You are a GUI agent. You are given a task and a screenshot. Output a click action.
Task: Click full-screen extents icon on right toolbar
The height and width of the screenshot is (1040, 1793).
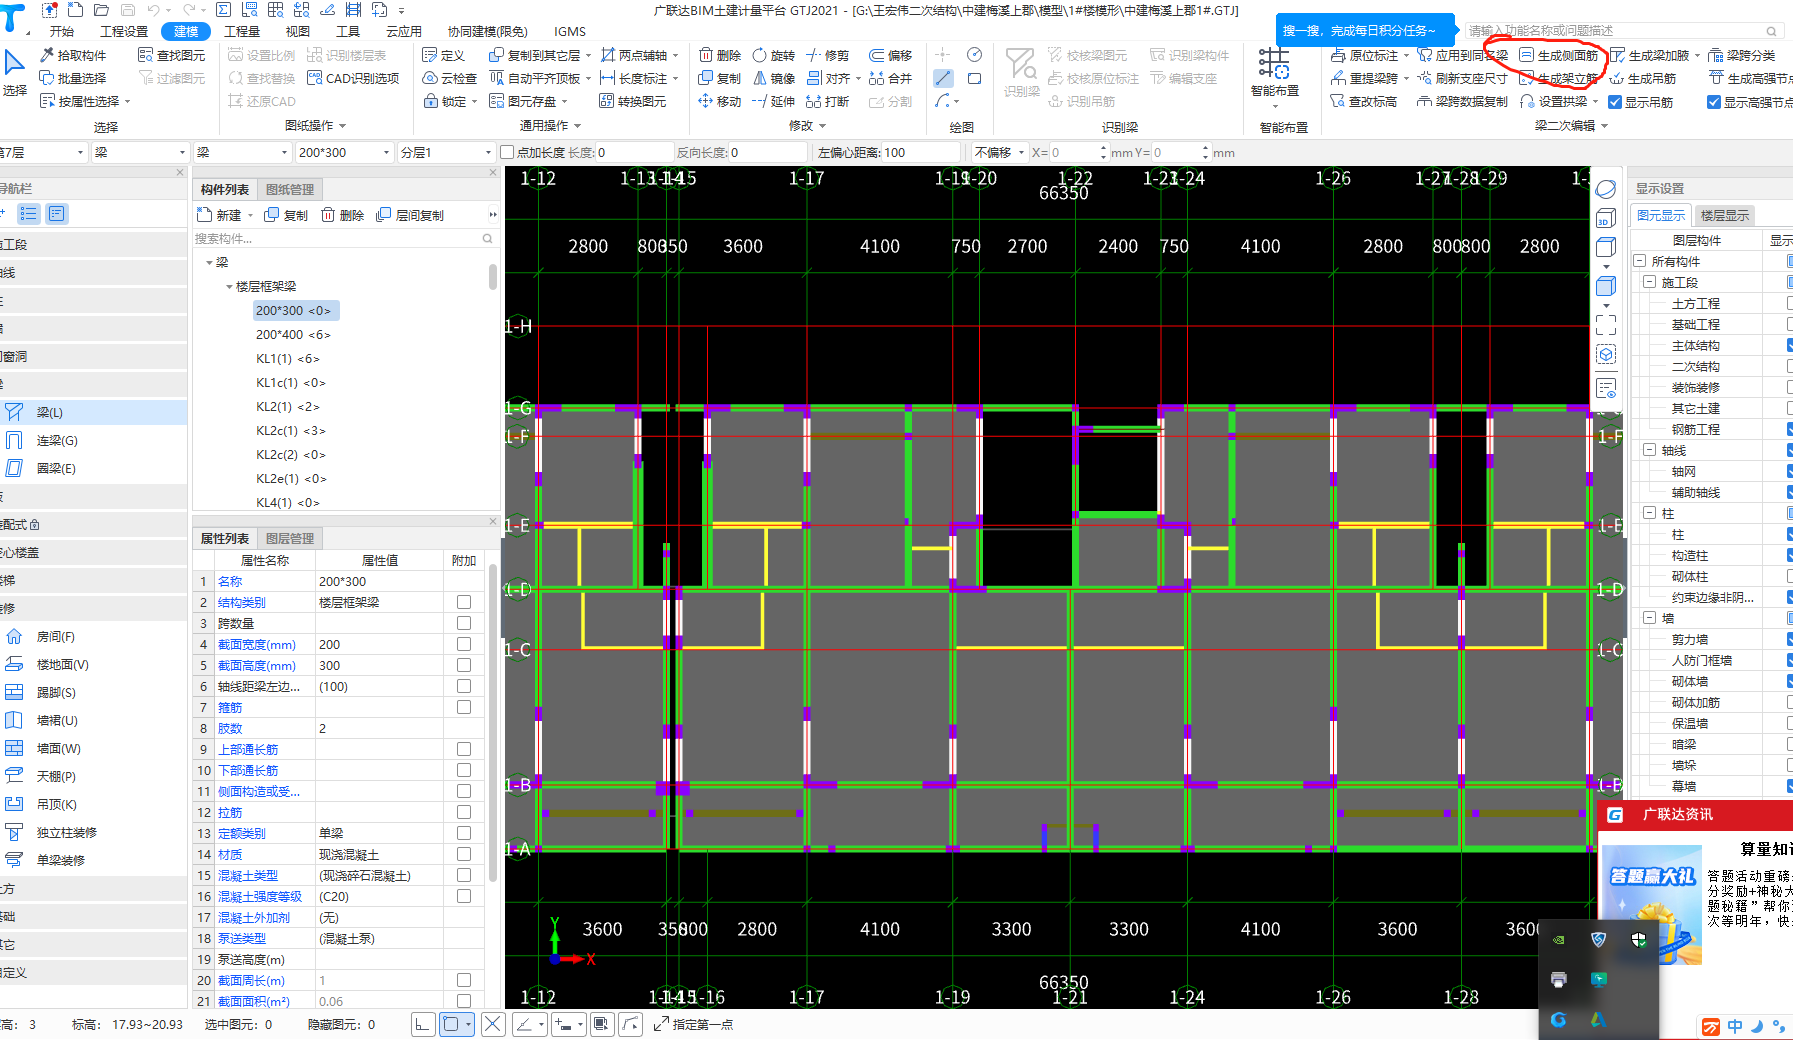coord(1606,324)
